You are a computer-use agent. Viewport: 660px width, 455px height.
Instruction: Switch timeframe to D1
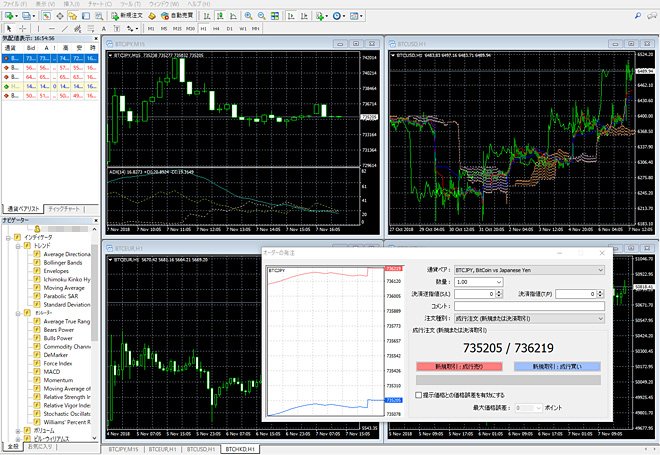229,29
